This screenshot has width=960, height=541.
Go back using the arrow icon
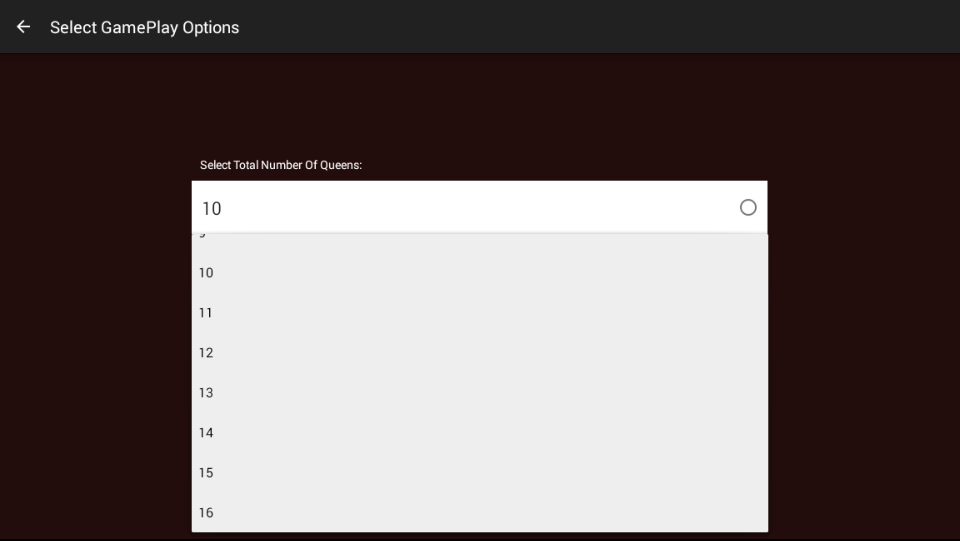click(x=23, y=27)
